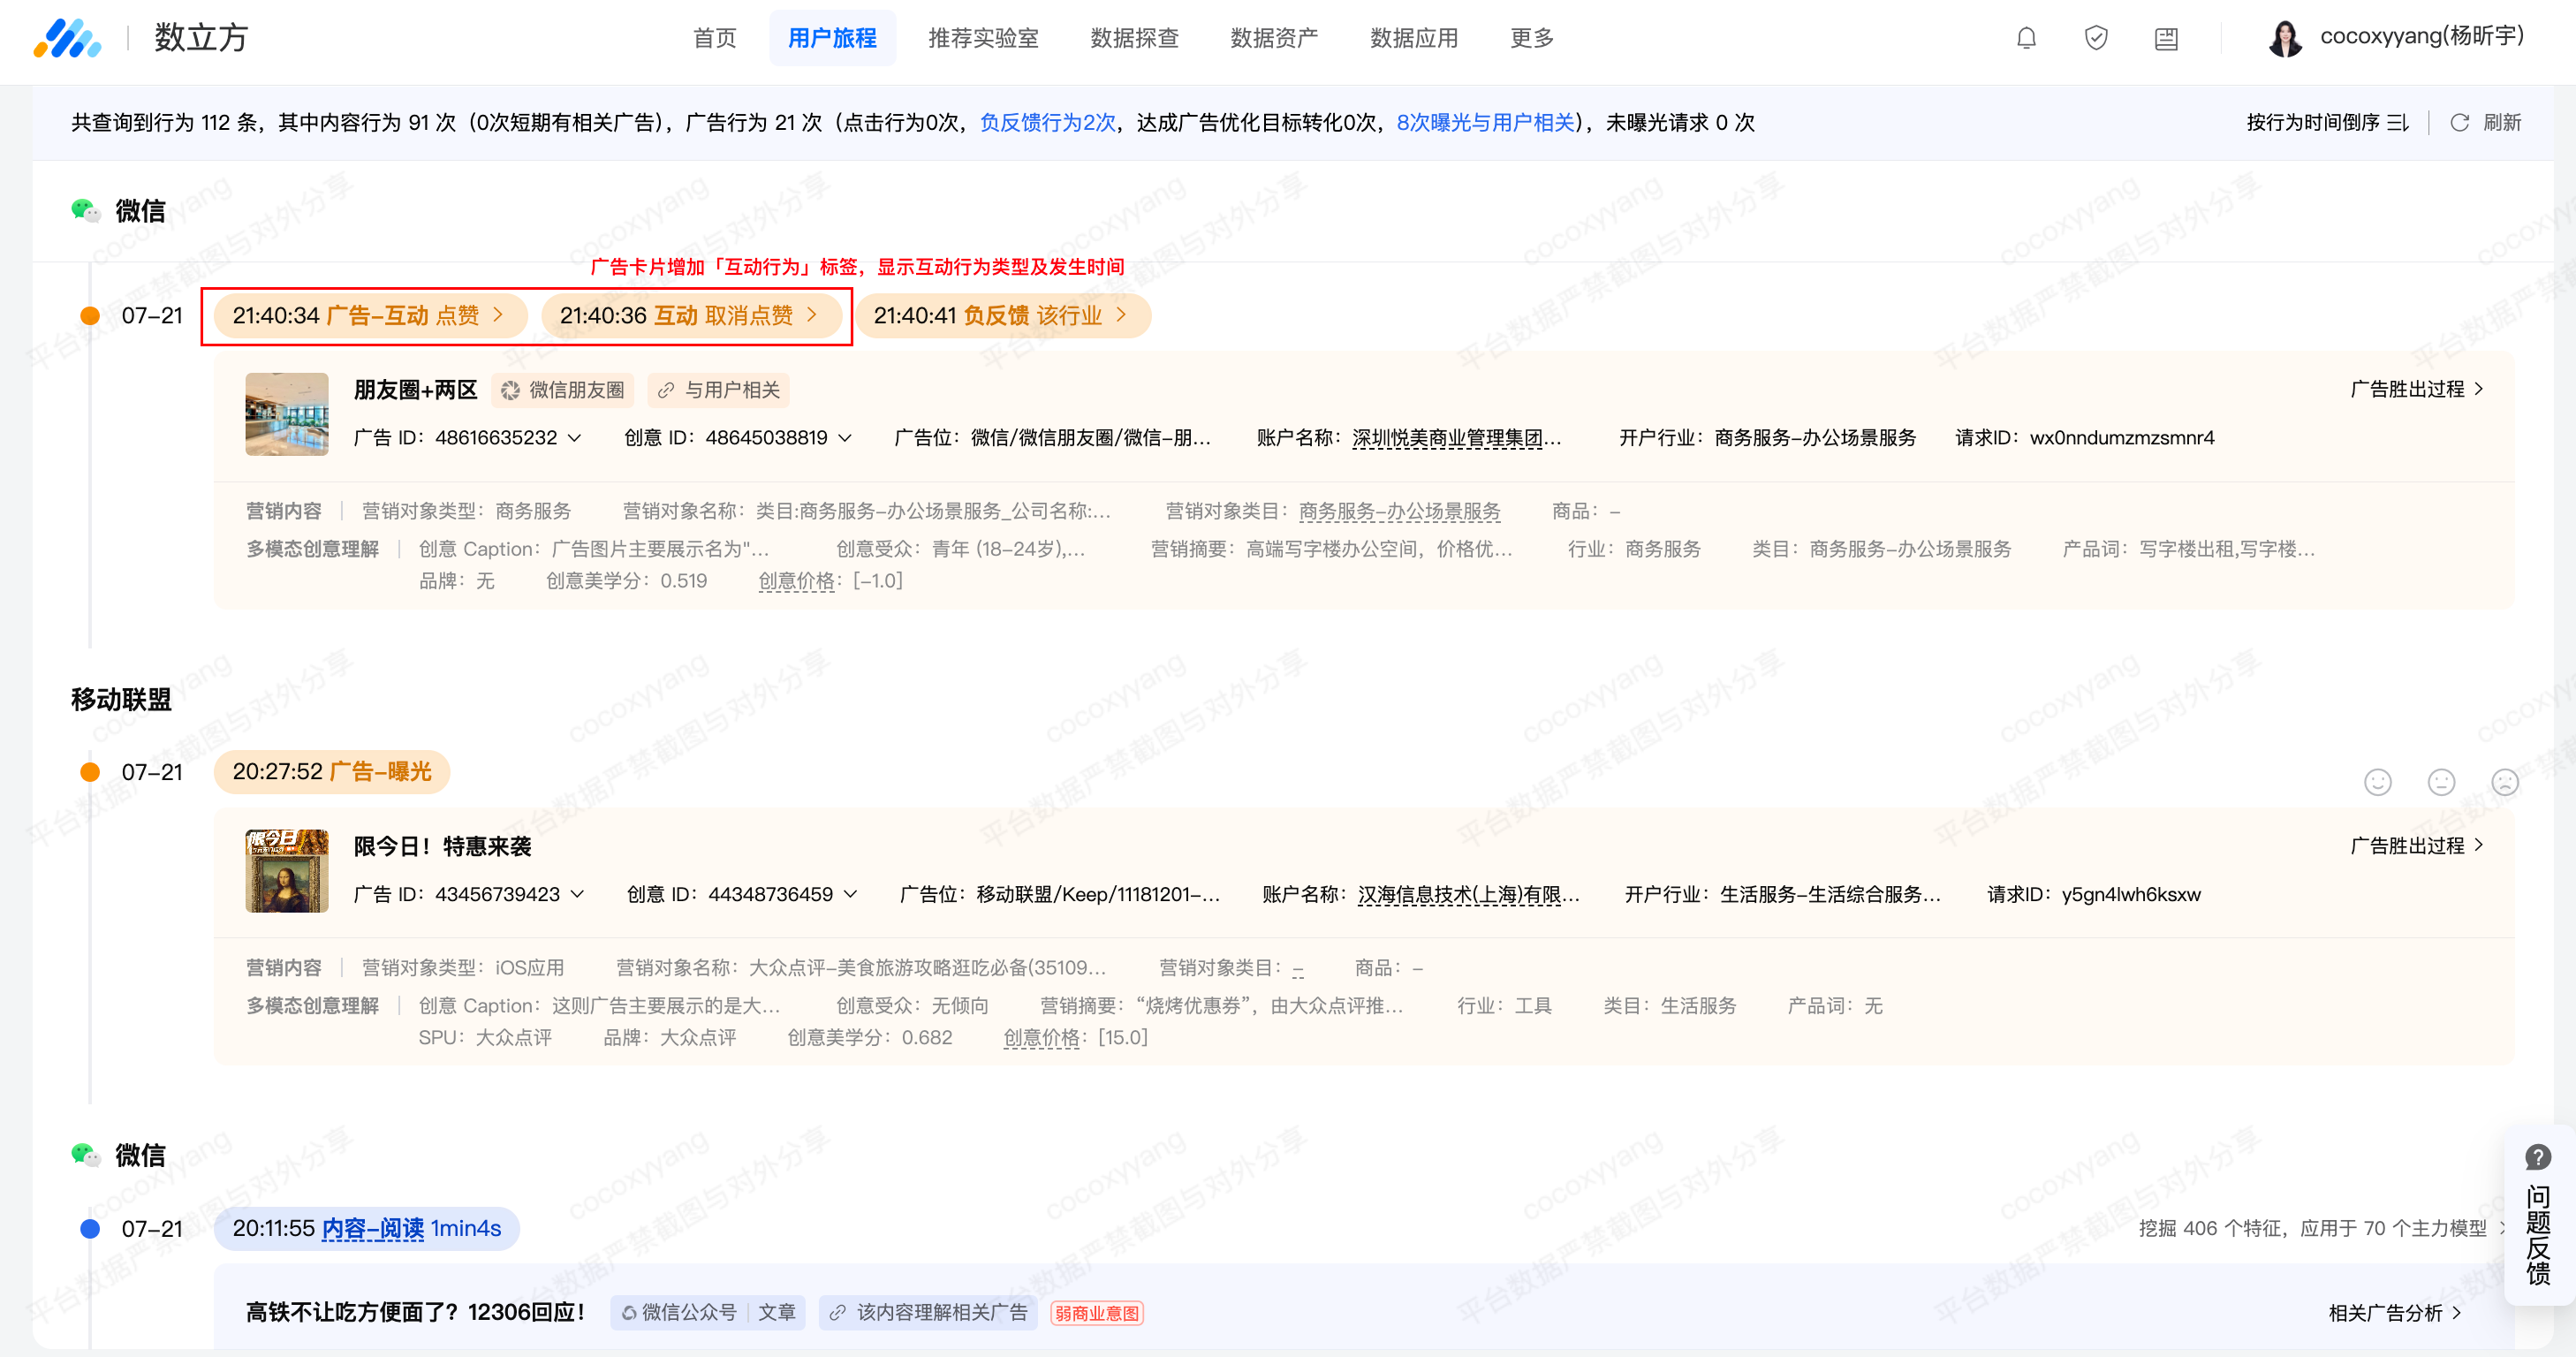Image resolution: width=2576 pixels, height=1357 pixels.
Task: Open 相关广告分析 for 高铁 article
Action: coord(2394,1313)
